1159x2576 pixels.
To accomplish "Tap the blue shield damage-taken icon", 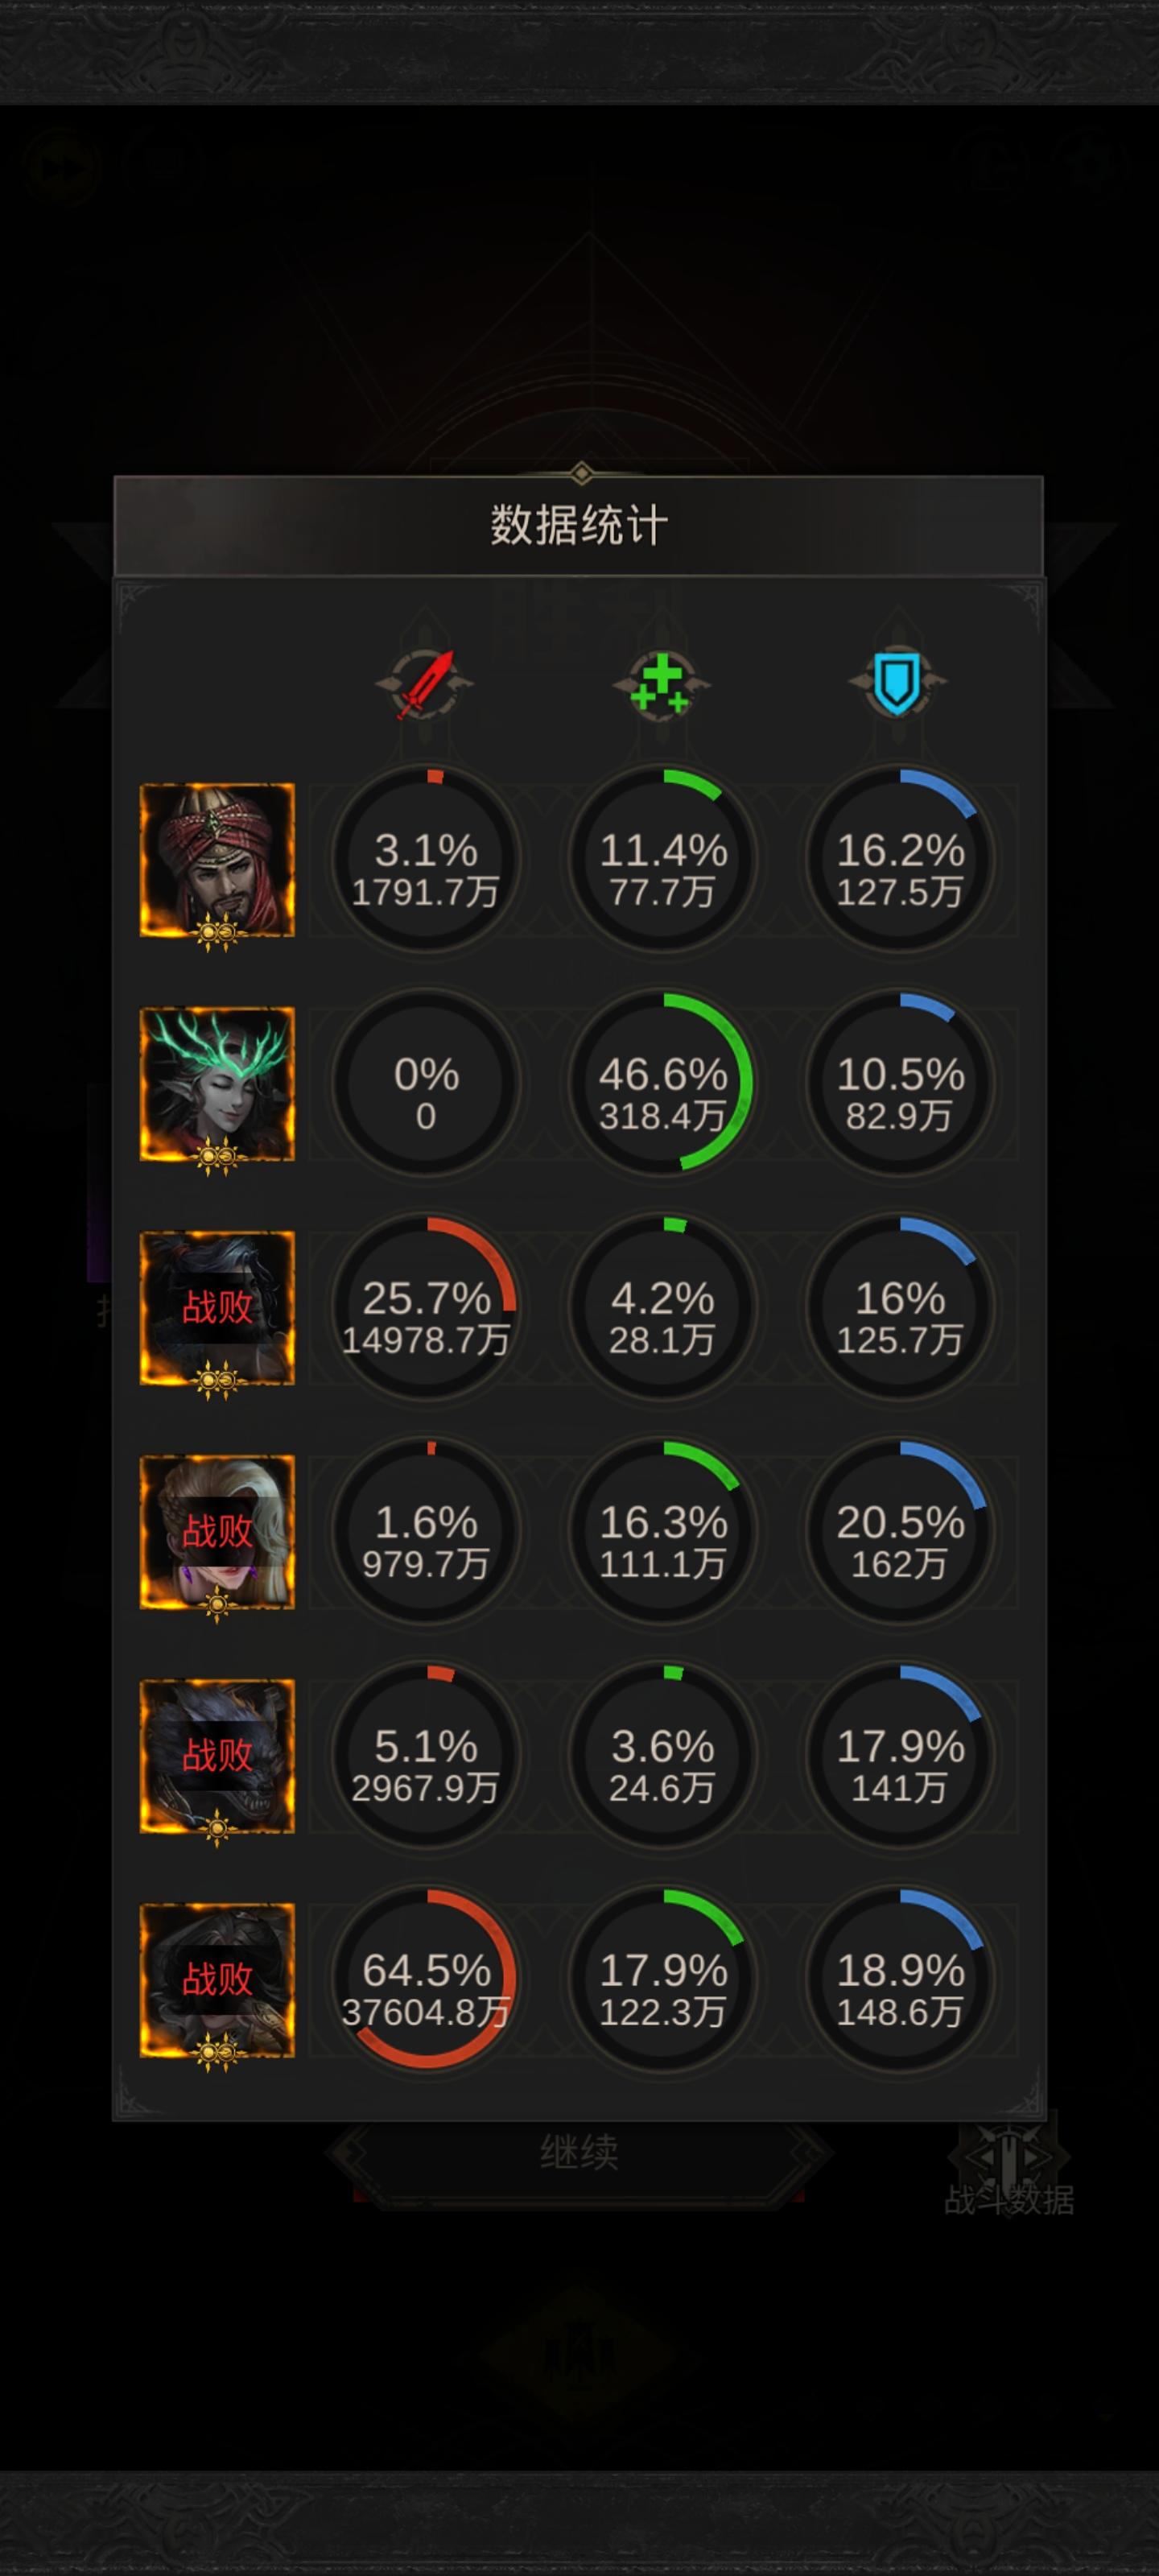I will (898, 684).
